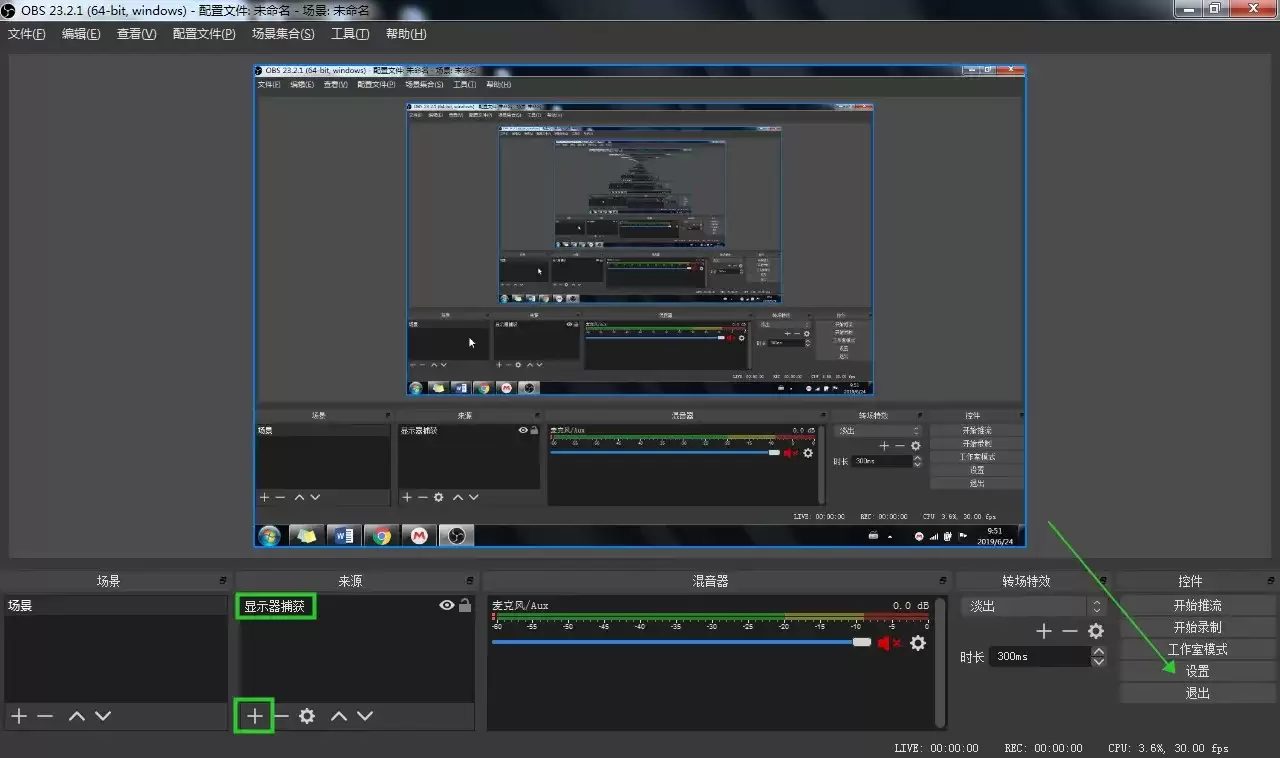The image size is (1280, 758).
Task: Select 显示器捕获 source in list
Action: coord(355,605)
